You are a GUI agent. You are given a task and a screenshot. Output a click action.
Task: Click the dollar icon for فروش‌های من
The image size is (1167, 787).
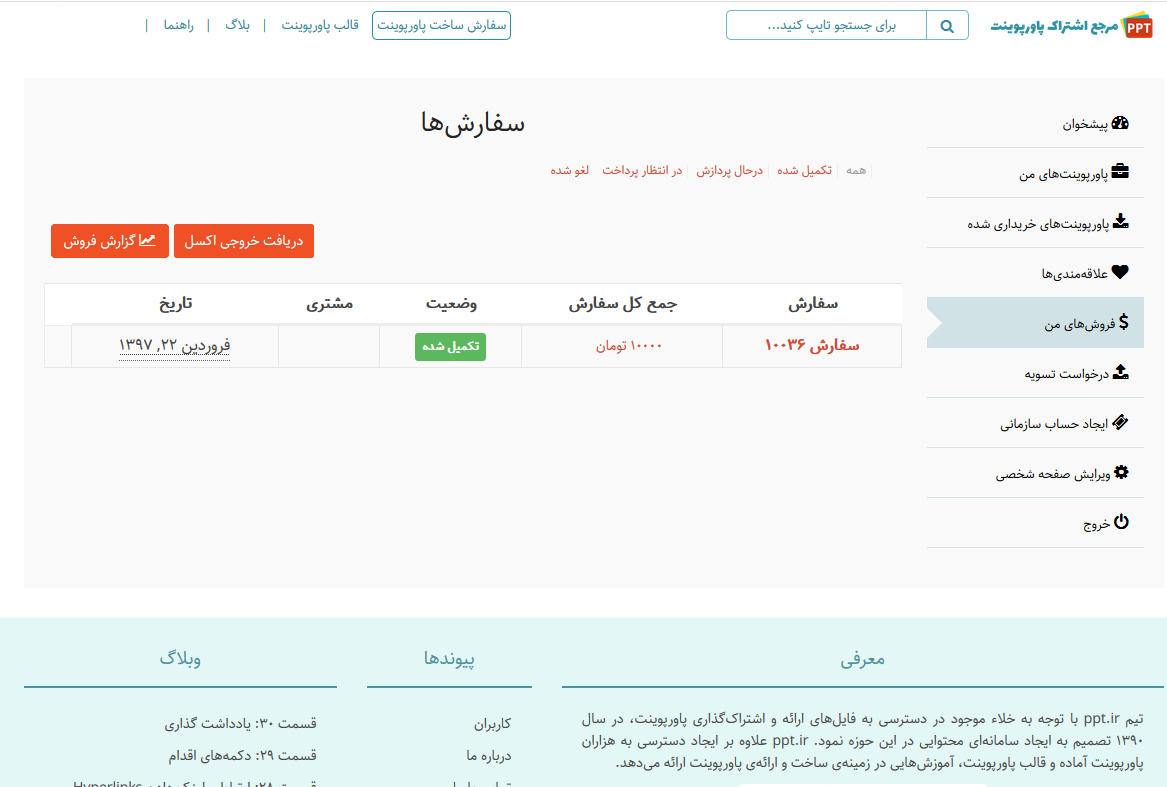[x=1123, y=322]
